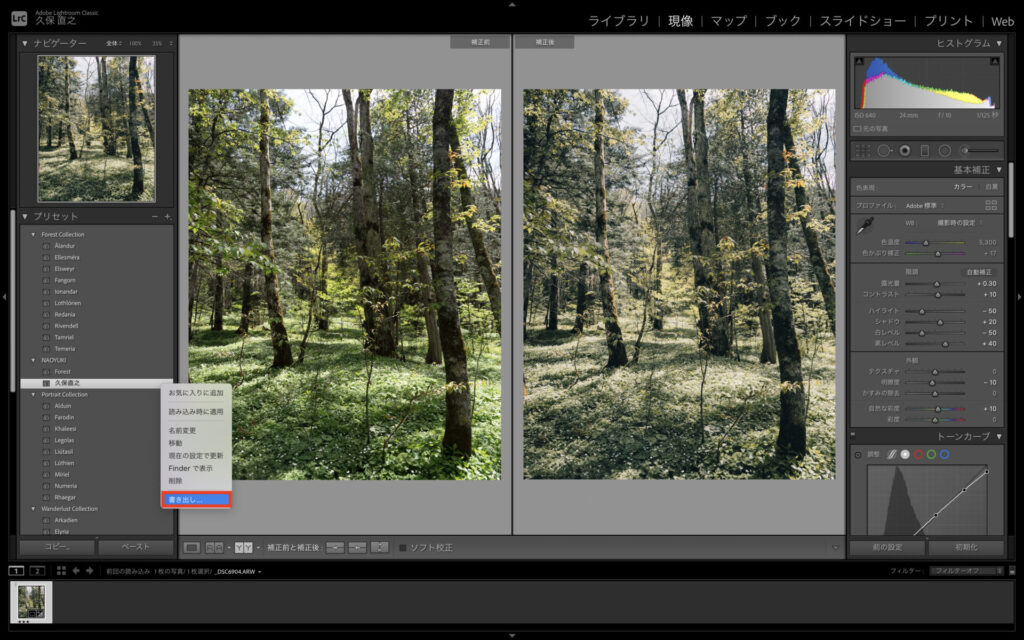
Task: Select the crop overlay grid tool
Action: (863, 151)
